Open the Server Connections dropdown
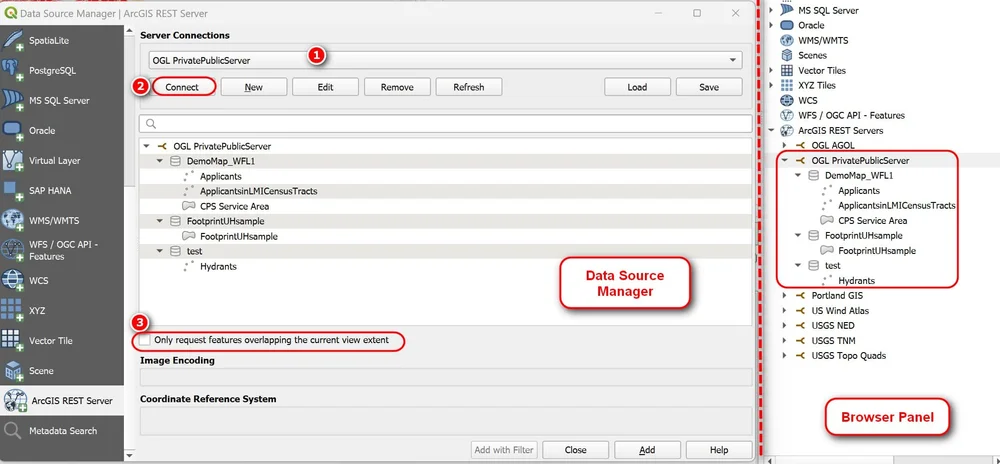This screenshot has height=464, width=1000. [x=445, y=61]
